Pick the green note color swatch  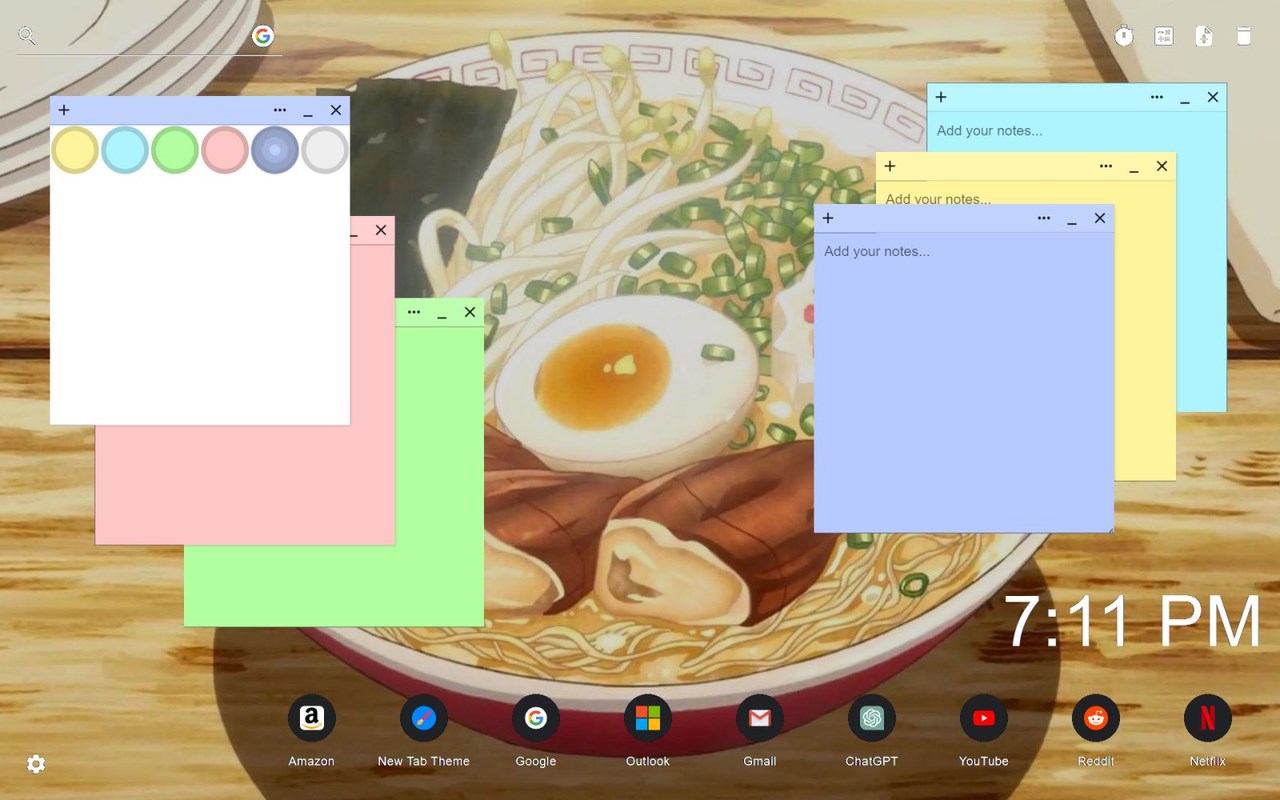tap(175, 150)
